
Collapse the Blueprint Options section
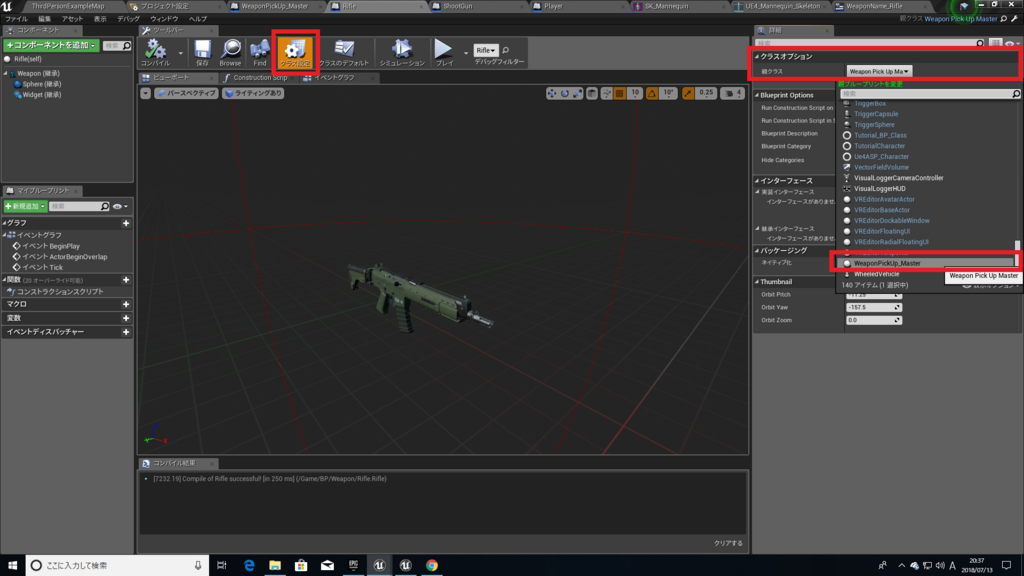(758, 95)
